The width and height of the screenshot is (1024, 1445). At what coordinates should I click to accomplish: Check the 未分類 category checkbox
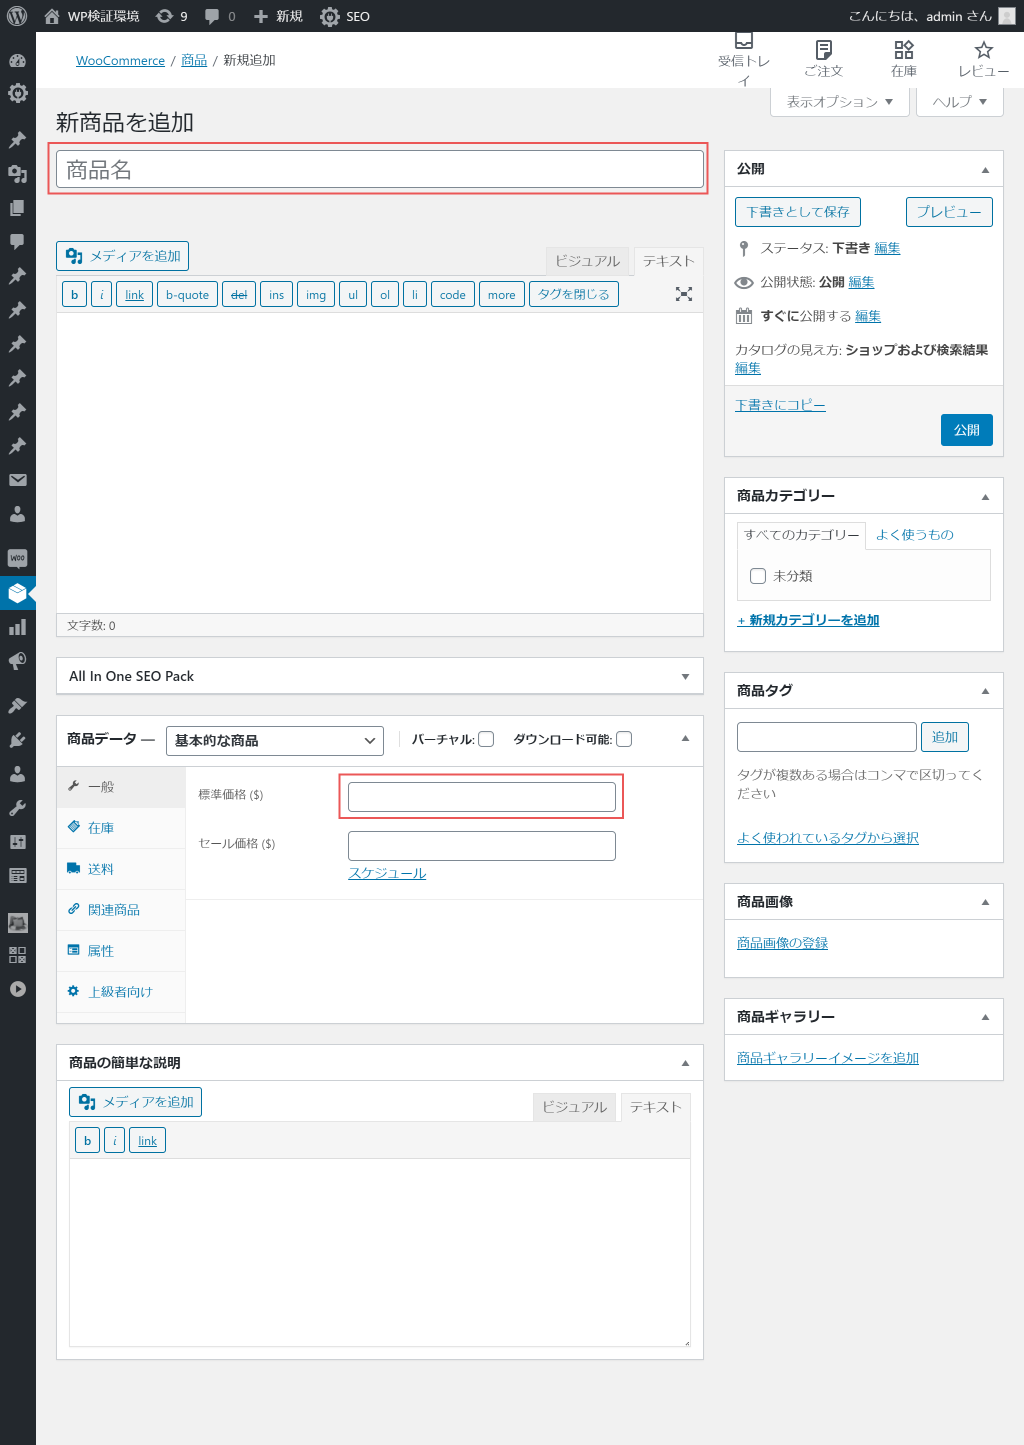tap(758, 576)
